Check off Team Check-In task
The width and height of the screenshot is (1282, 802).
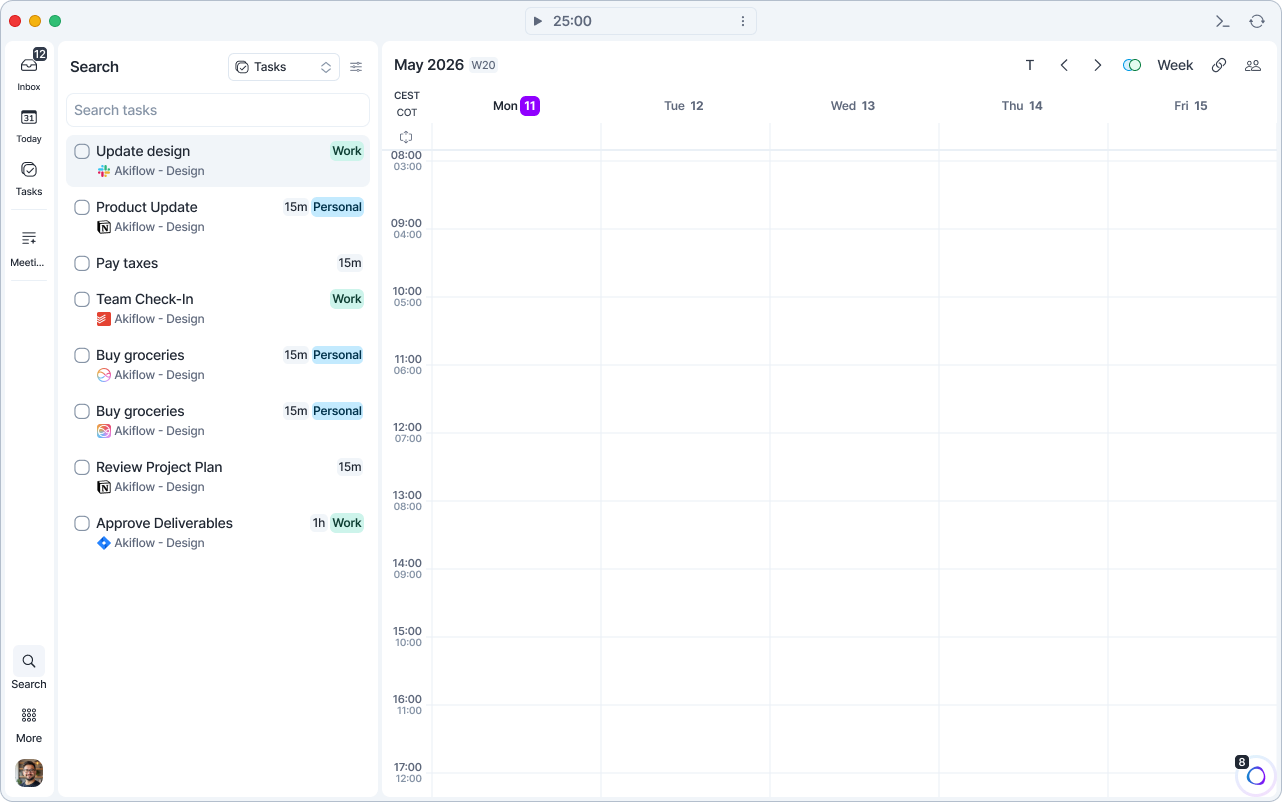coord(82,300)
